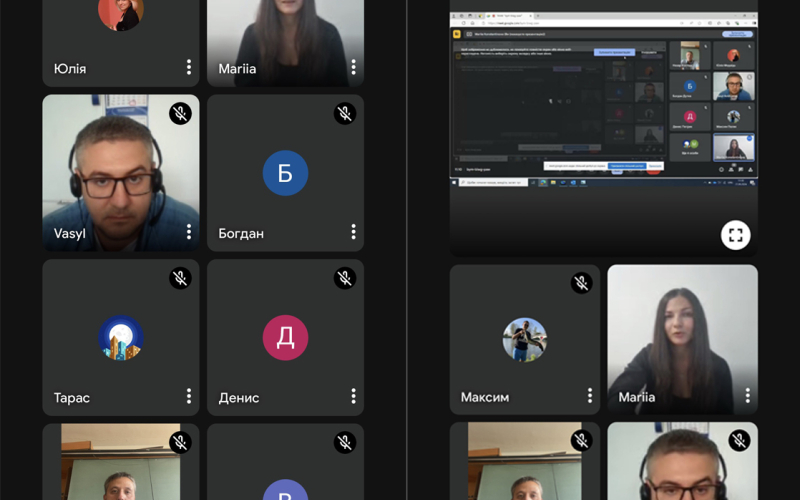The height and width of the screenshot is (500, 800).
Task: Click the name label Юлія
Action: pos(70,68)
